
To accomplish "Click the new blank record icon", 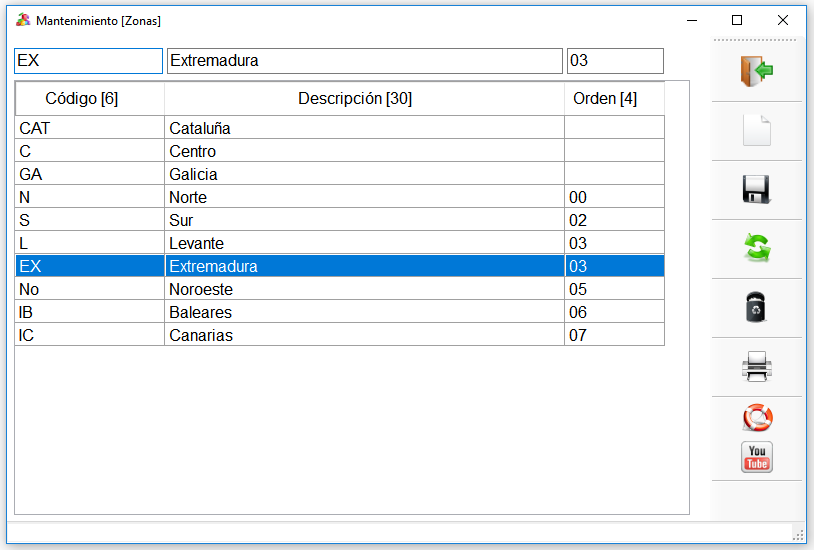I will 756,130.
